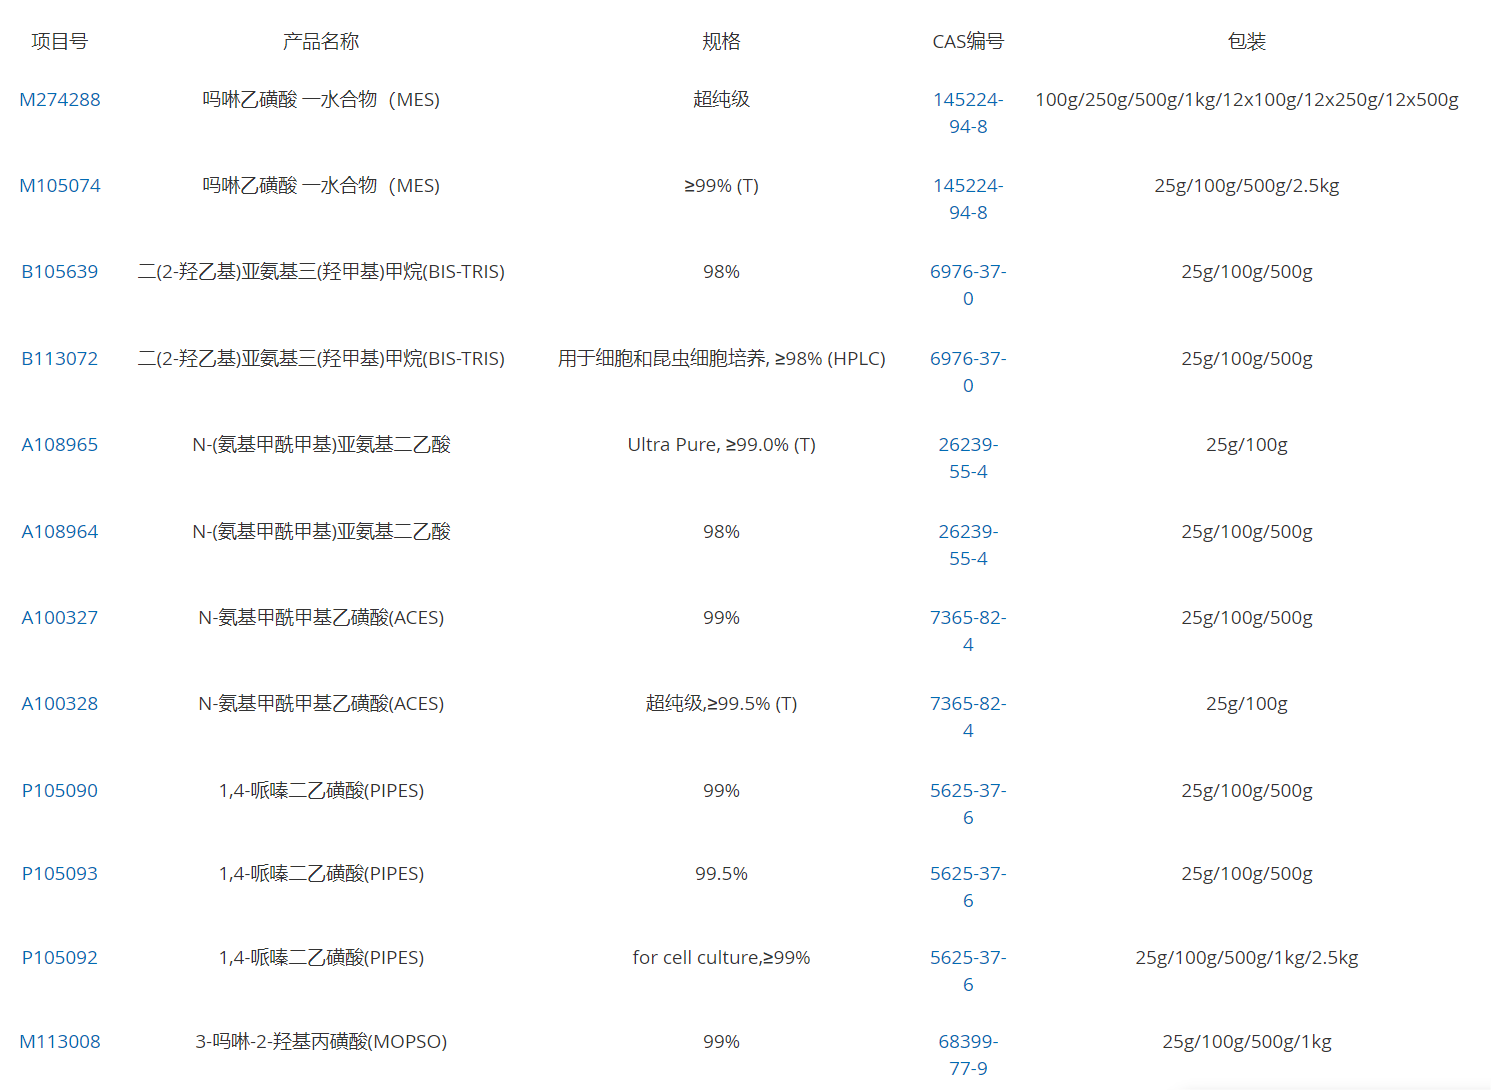Open item number B113072
Screen dimensions: 1491x1090
(x=60, y=359)
